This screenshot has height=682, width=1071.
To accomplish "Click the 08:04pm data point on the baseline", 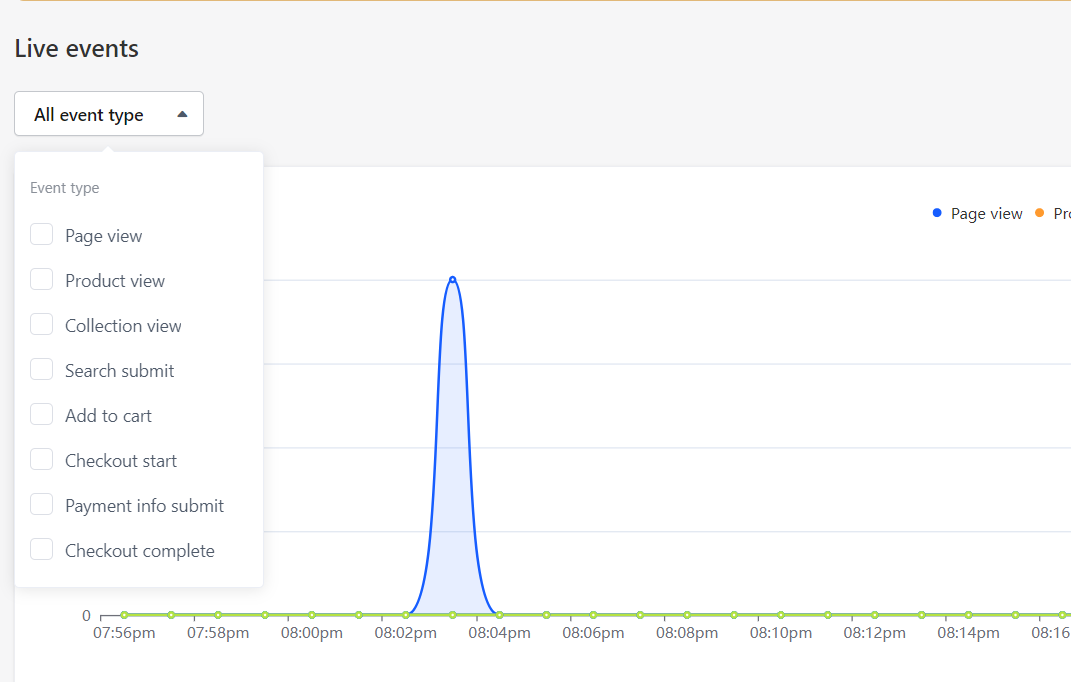I will click(499, 615).
